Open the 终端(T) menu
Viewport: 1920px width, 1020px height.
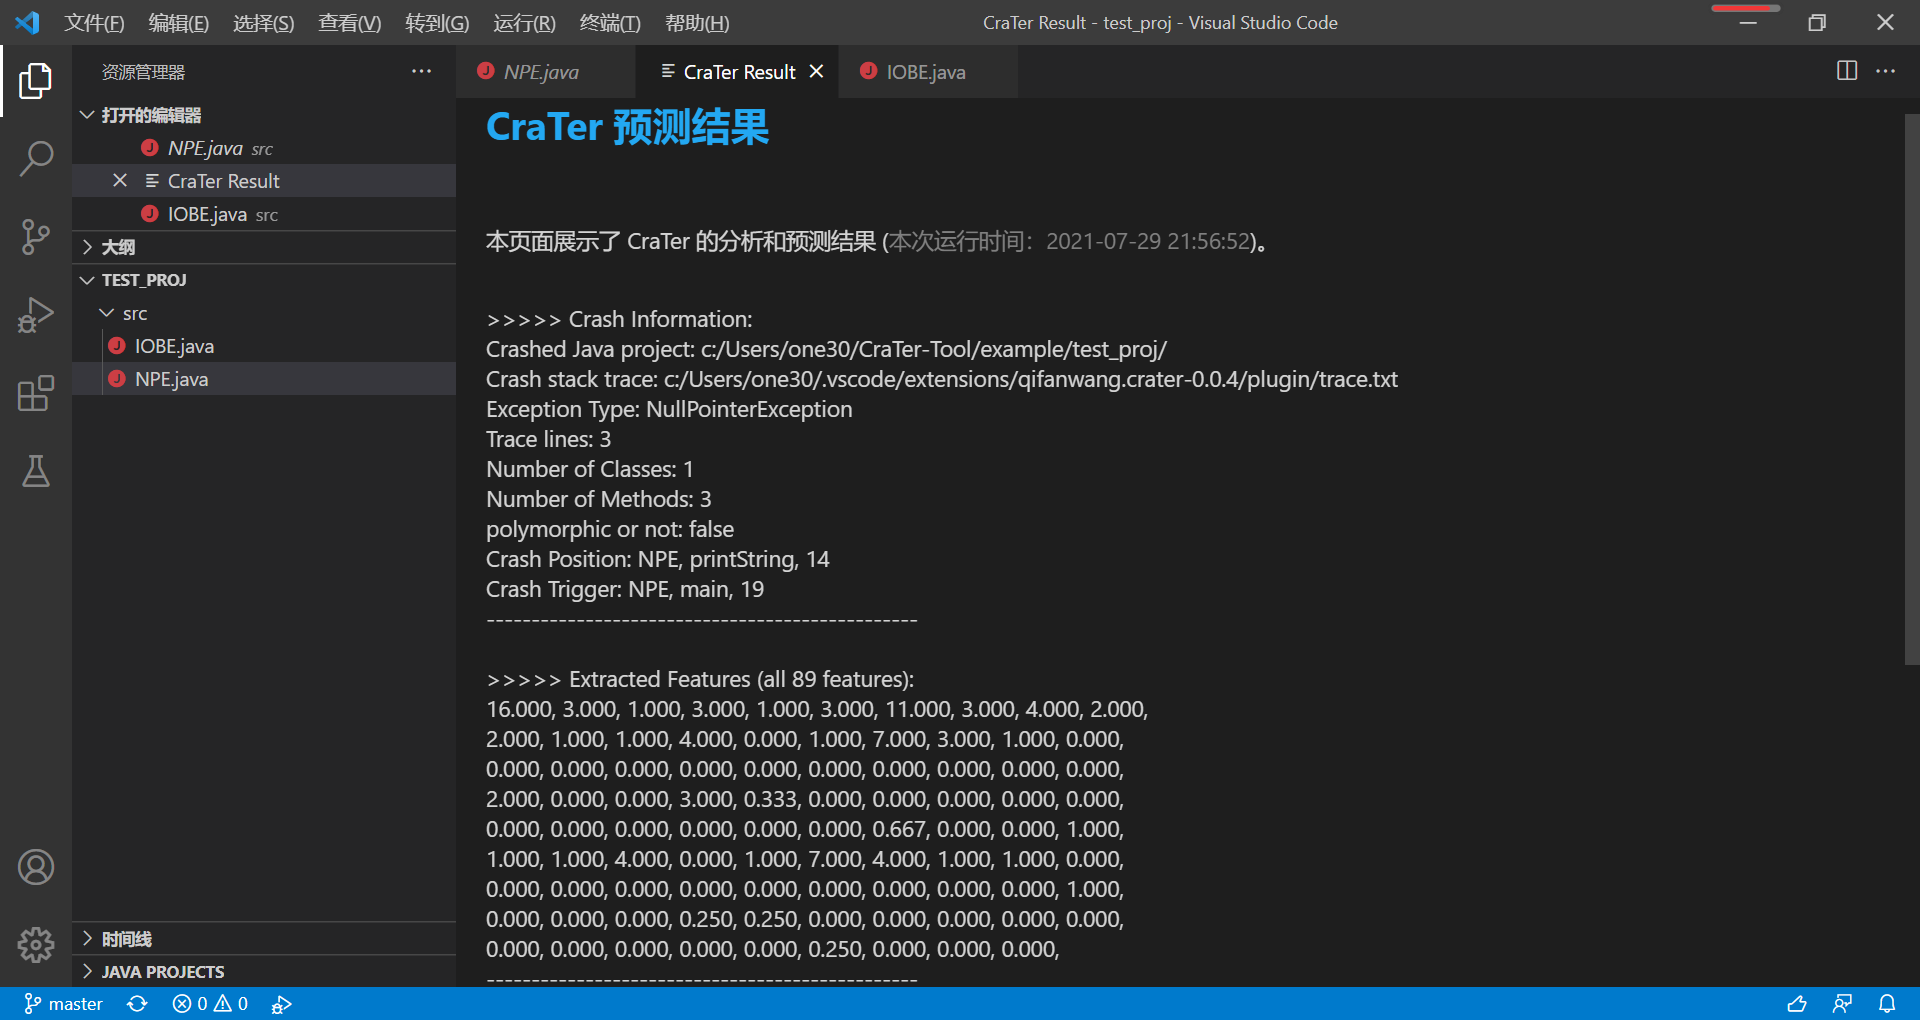(x=610, y=22)
